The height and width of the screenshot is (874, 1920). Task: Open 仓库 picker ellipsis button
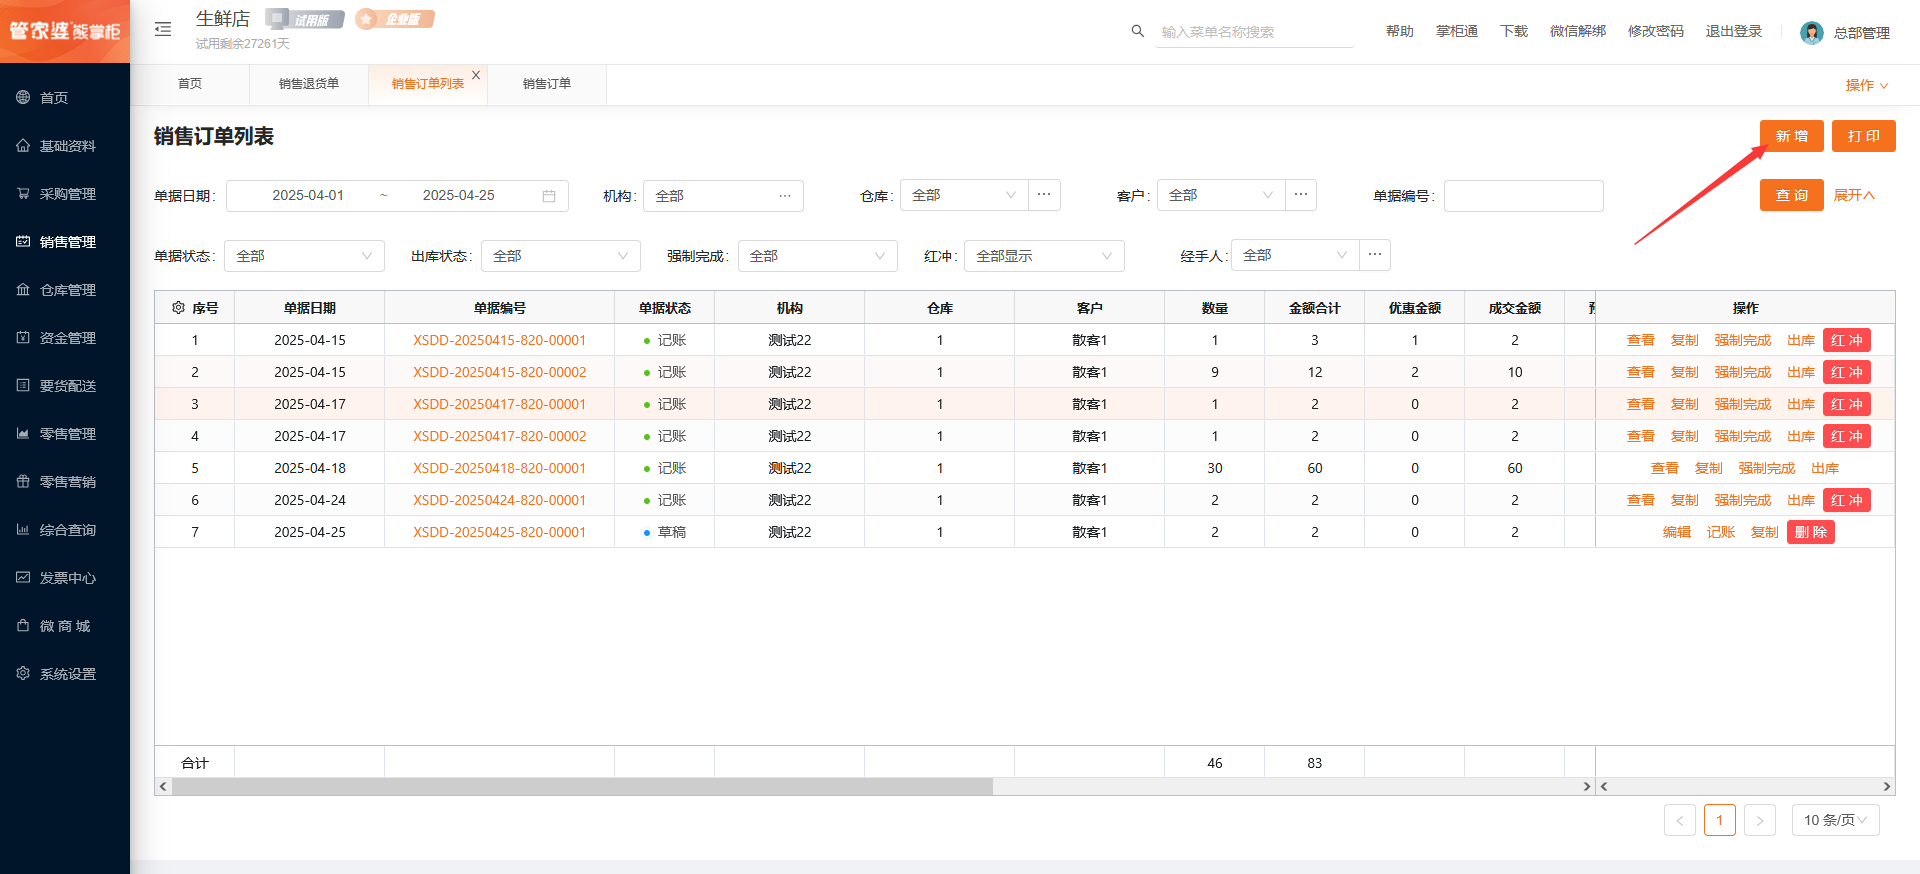tap(1044, 195)
